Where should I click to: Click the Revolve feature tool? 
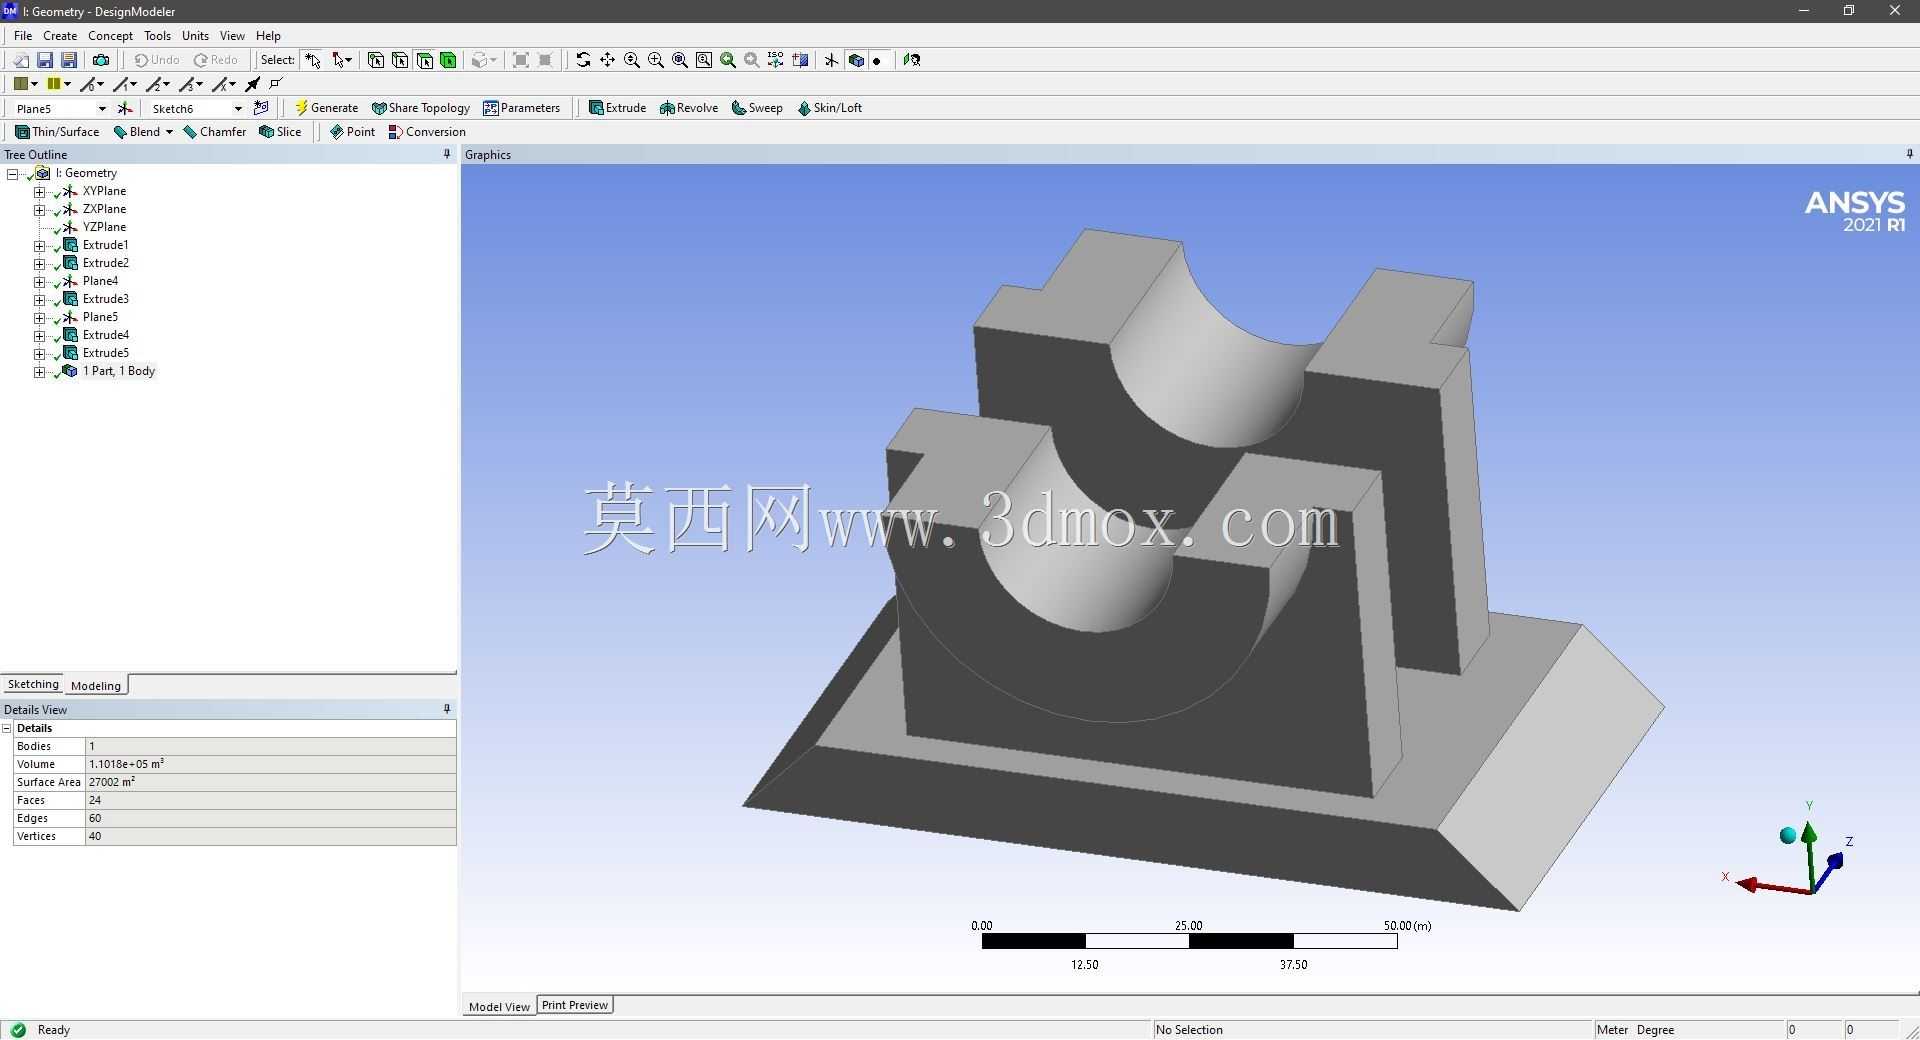click(x=689, y=108)
